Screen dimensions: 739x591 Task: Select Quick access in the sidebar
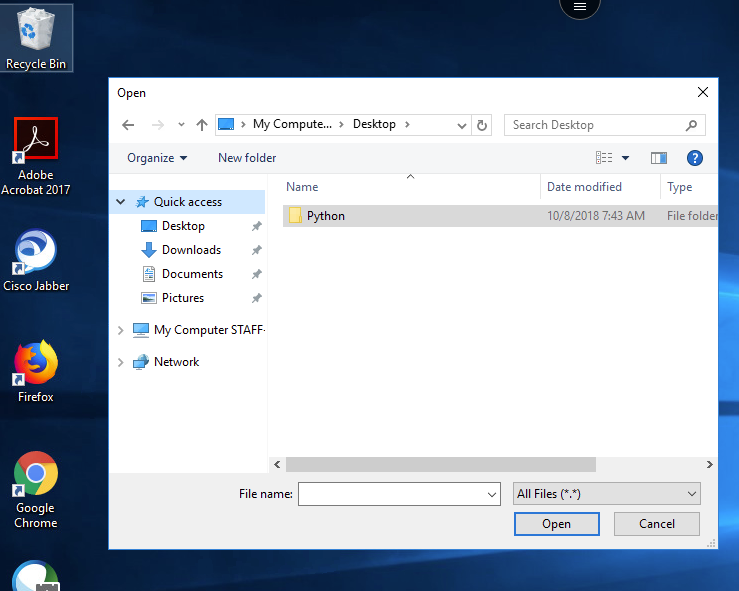point(188,202)
